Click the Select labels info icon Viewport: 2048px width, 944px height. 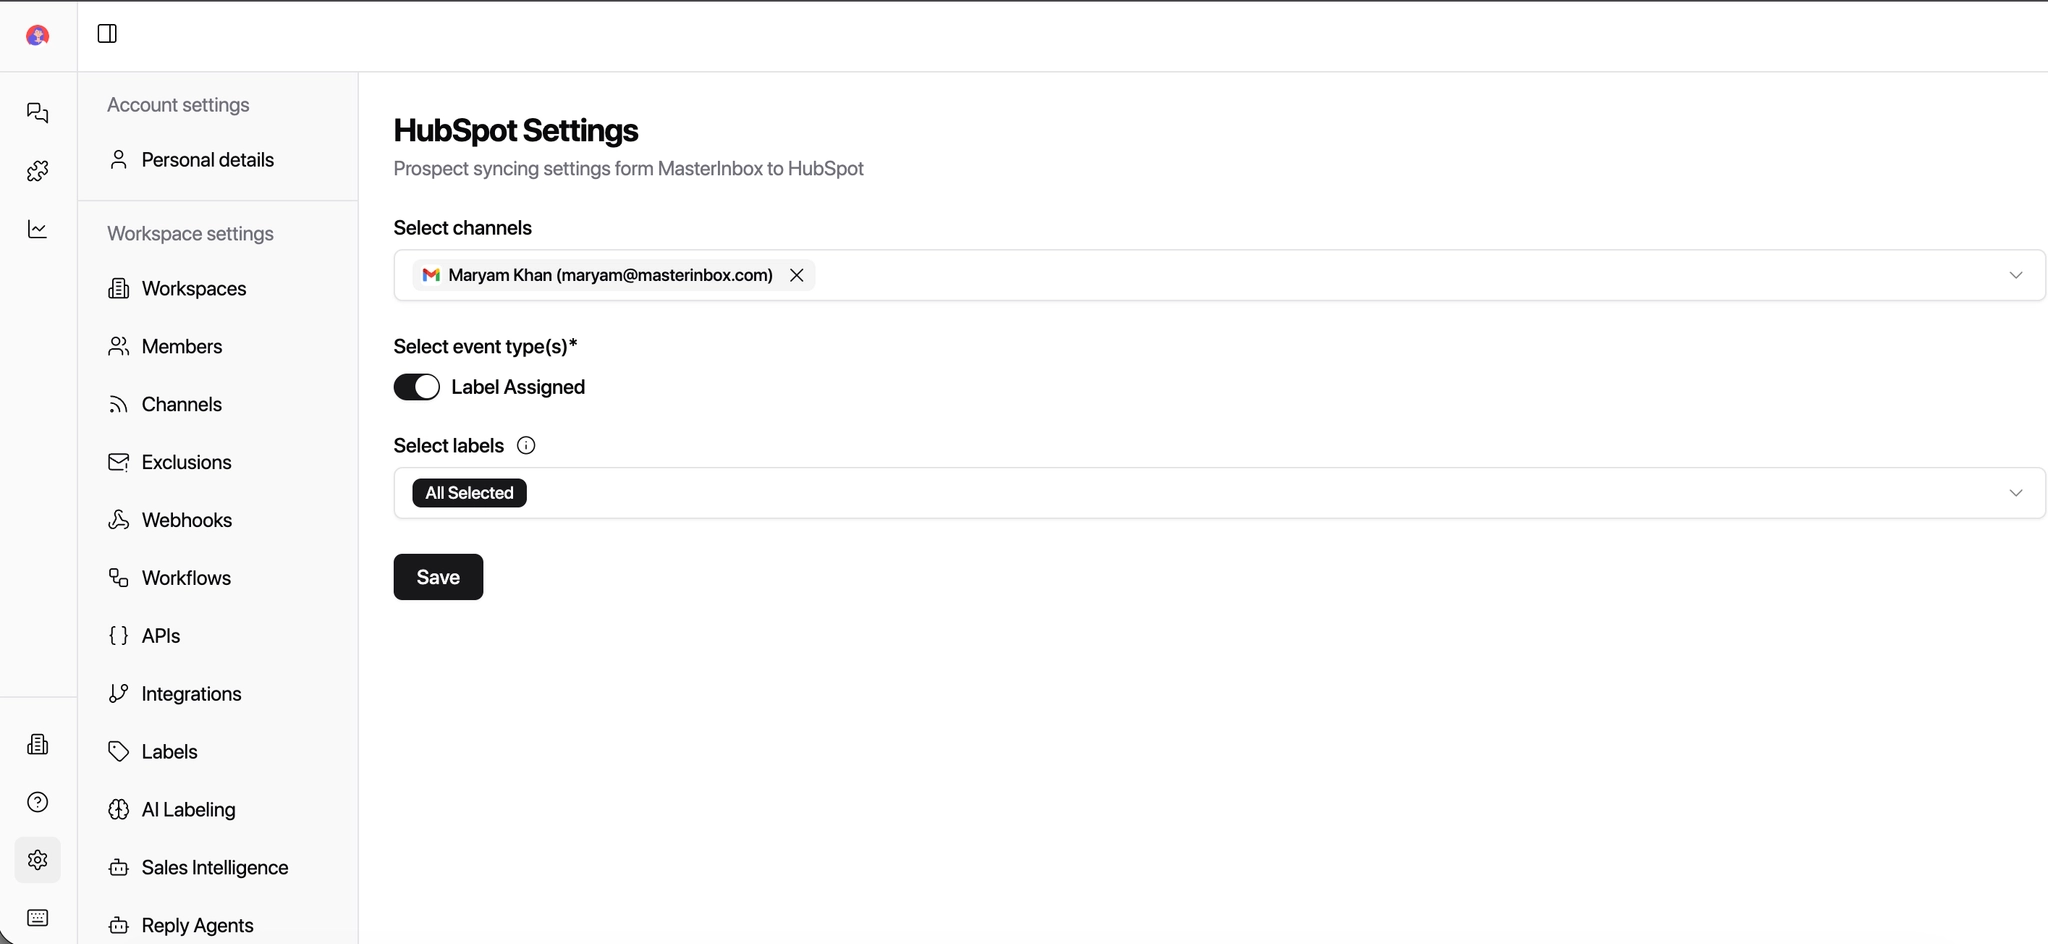tap(526, 446)
